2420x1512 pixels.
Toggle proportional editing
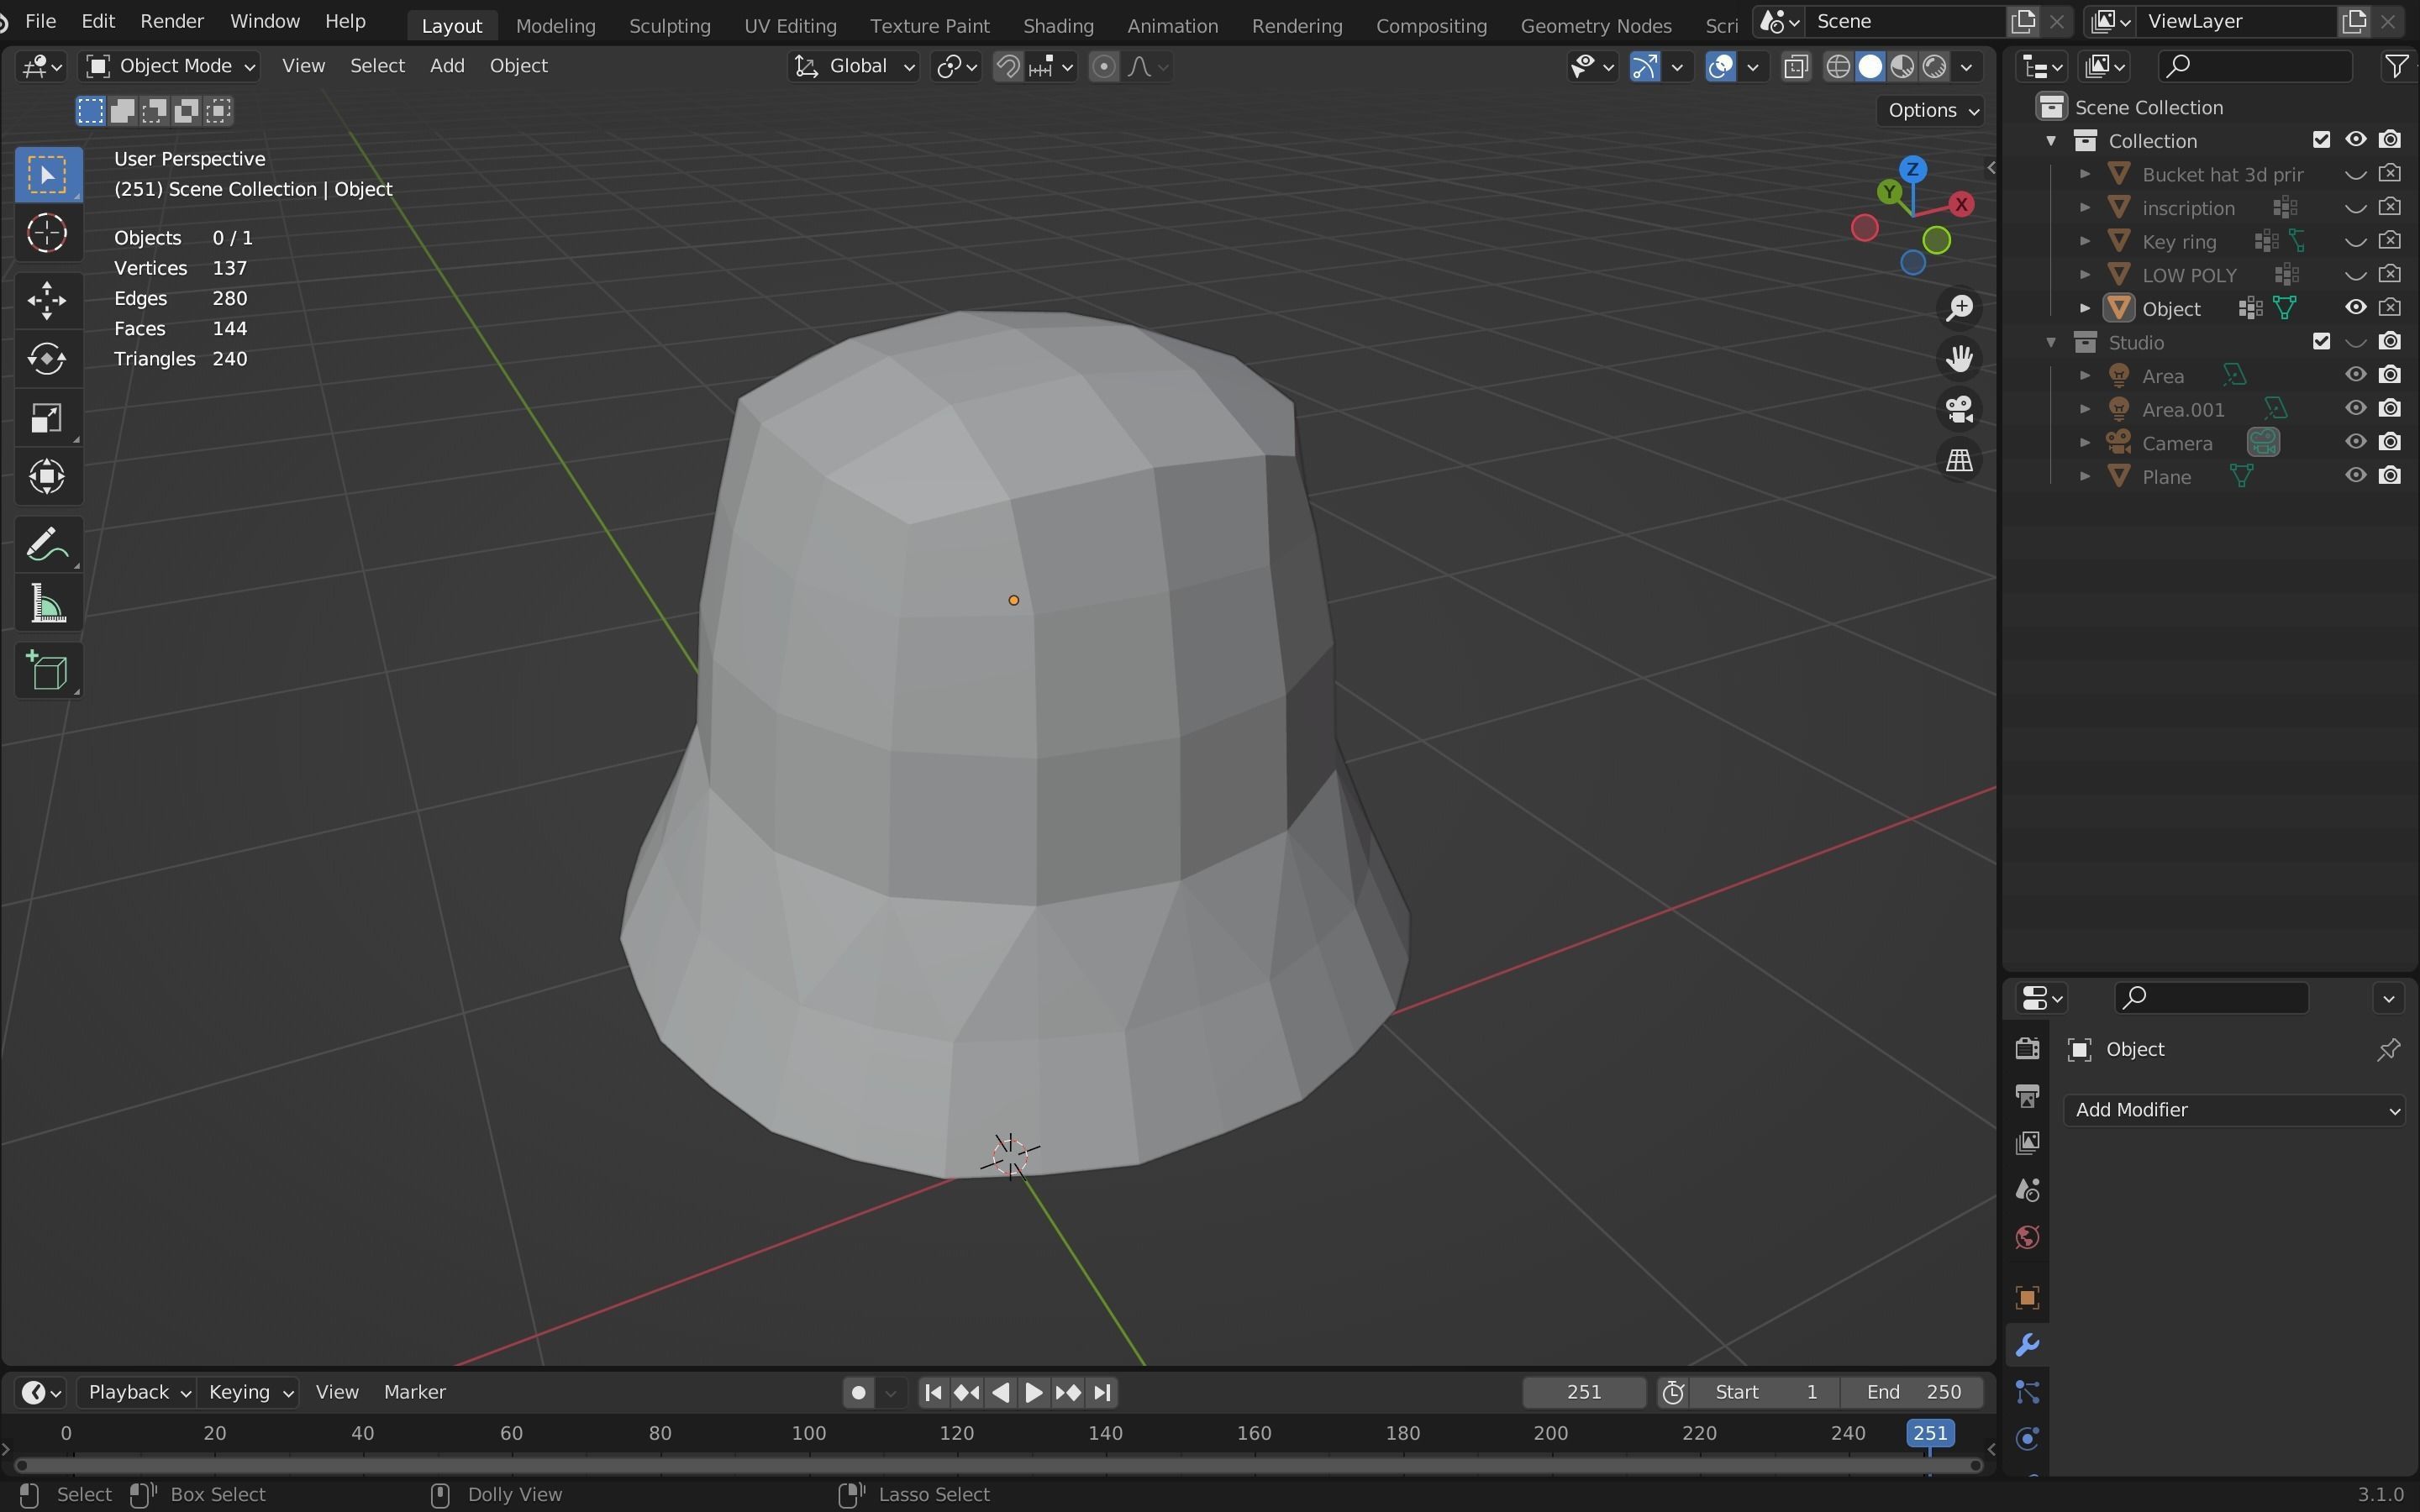pyautogui.click(x=1103, y=67)
